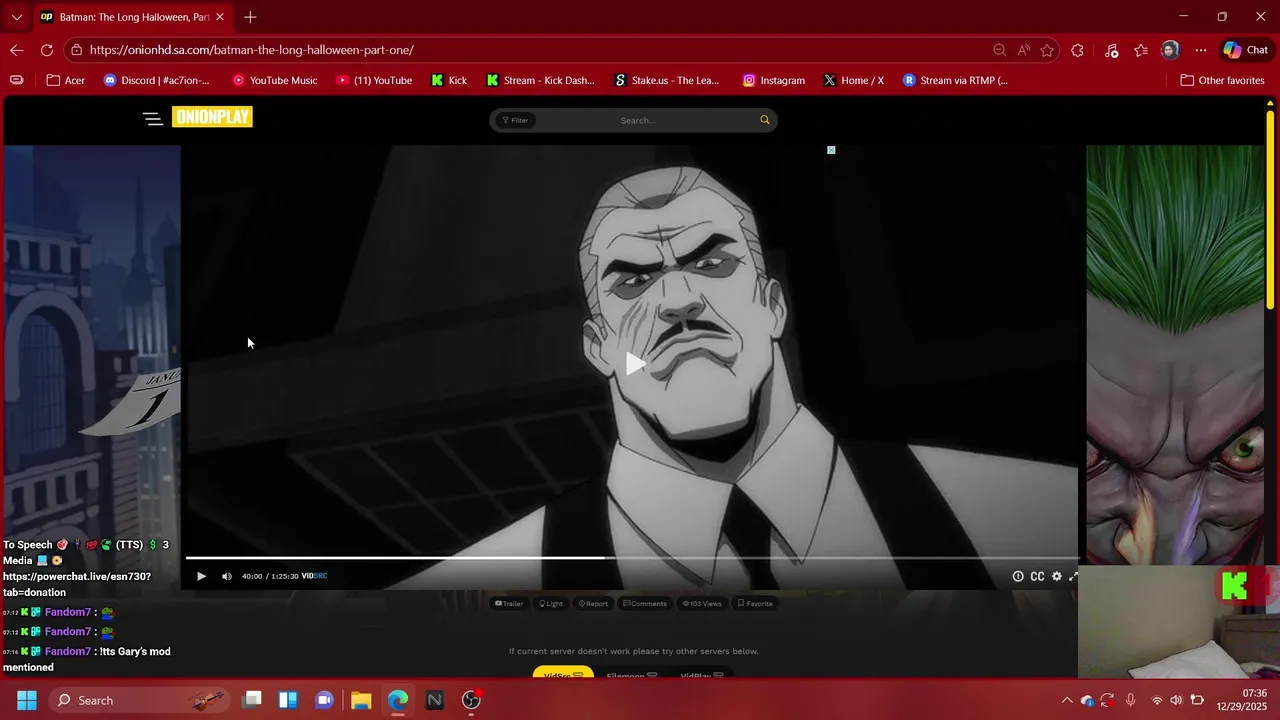Open the Kick bookmark

[x=449, y=80]
